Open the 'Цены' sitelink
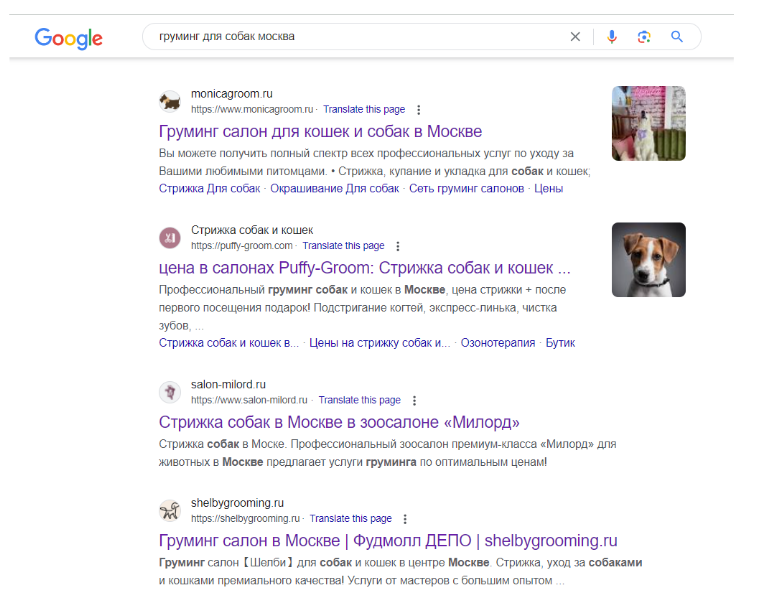The image size is (762, 599). pyautogui.click(x=549, y=188)
